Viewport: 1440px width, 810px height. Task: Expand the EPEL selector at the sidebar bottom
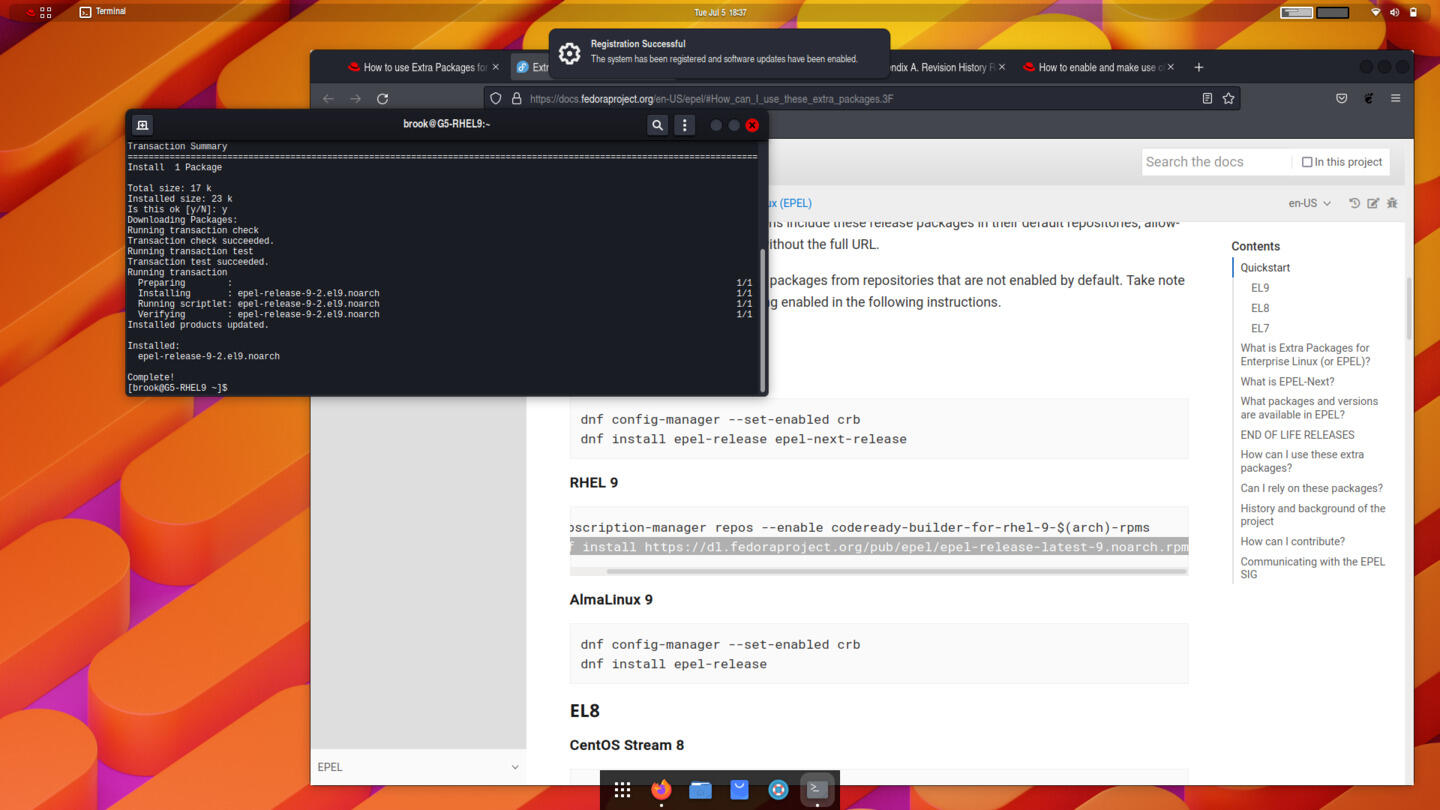418,767
